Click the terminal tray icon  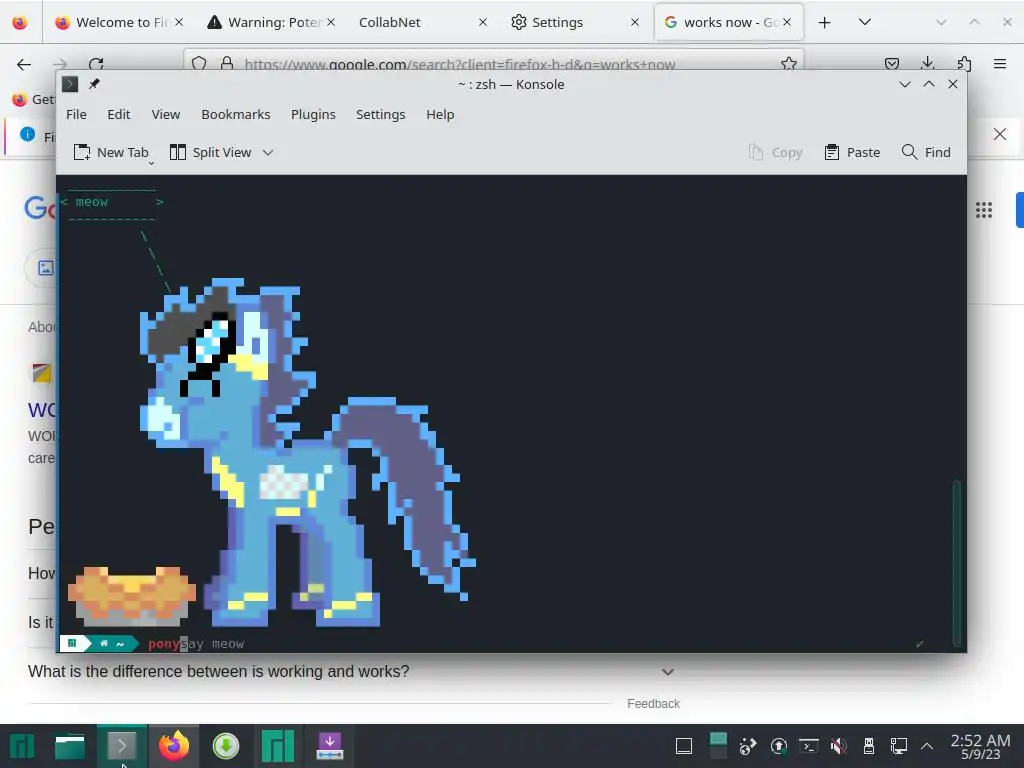pos(808,746)
